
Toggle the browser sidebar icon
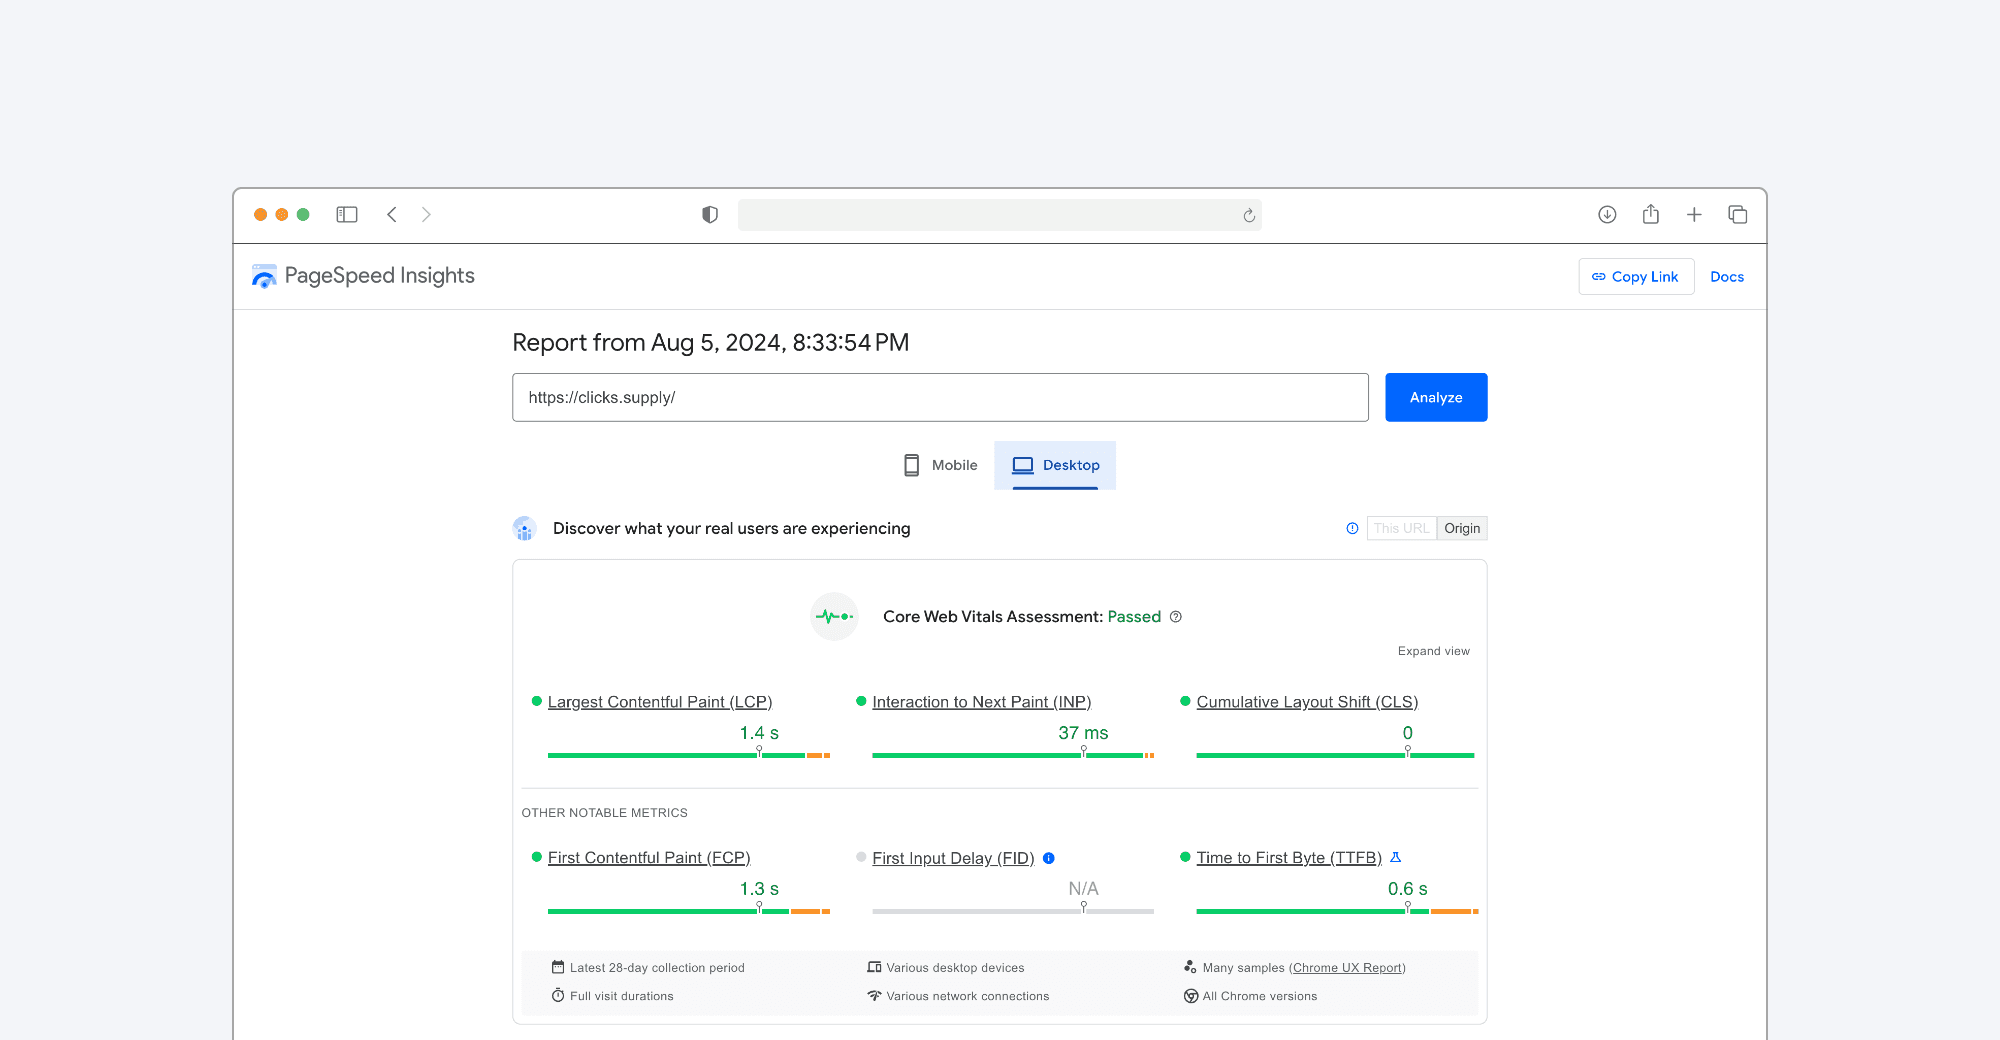click(347, 215)
